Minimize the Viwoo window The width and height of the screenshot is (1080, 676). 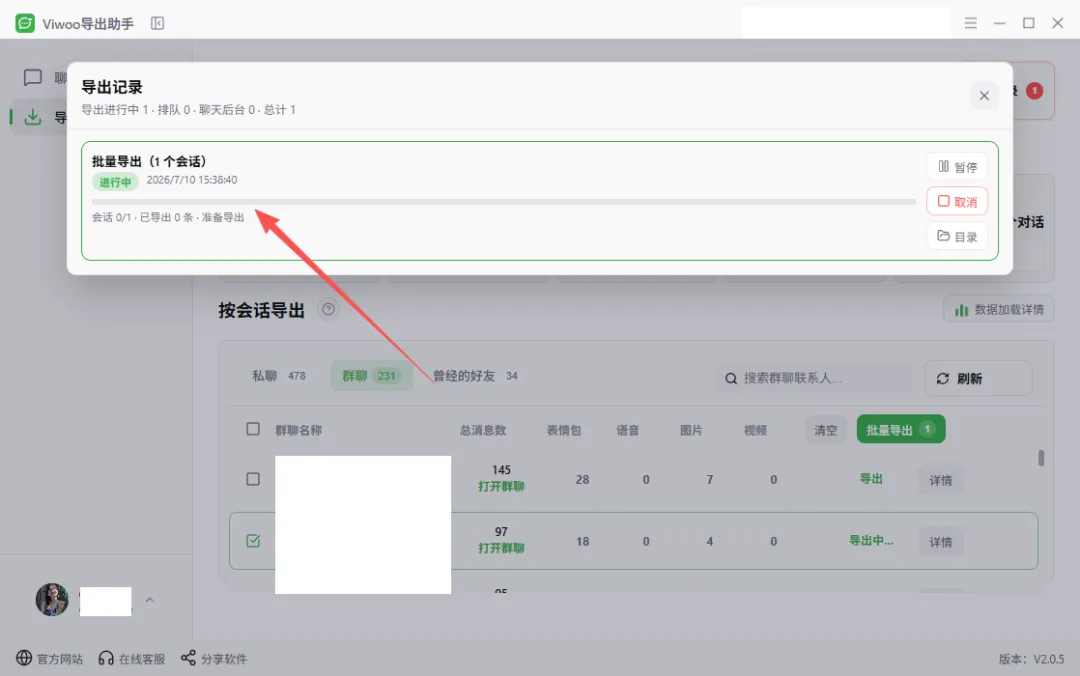tap(999, 23)
